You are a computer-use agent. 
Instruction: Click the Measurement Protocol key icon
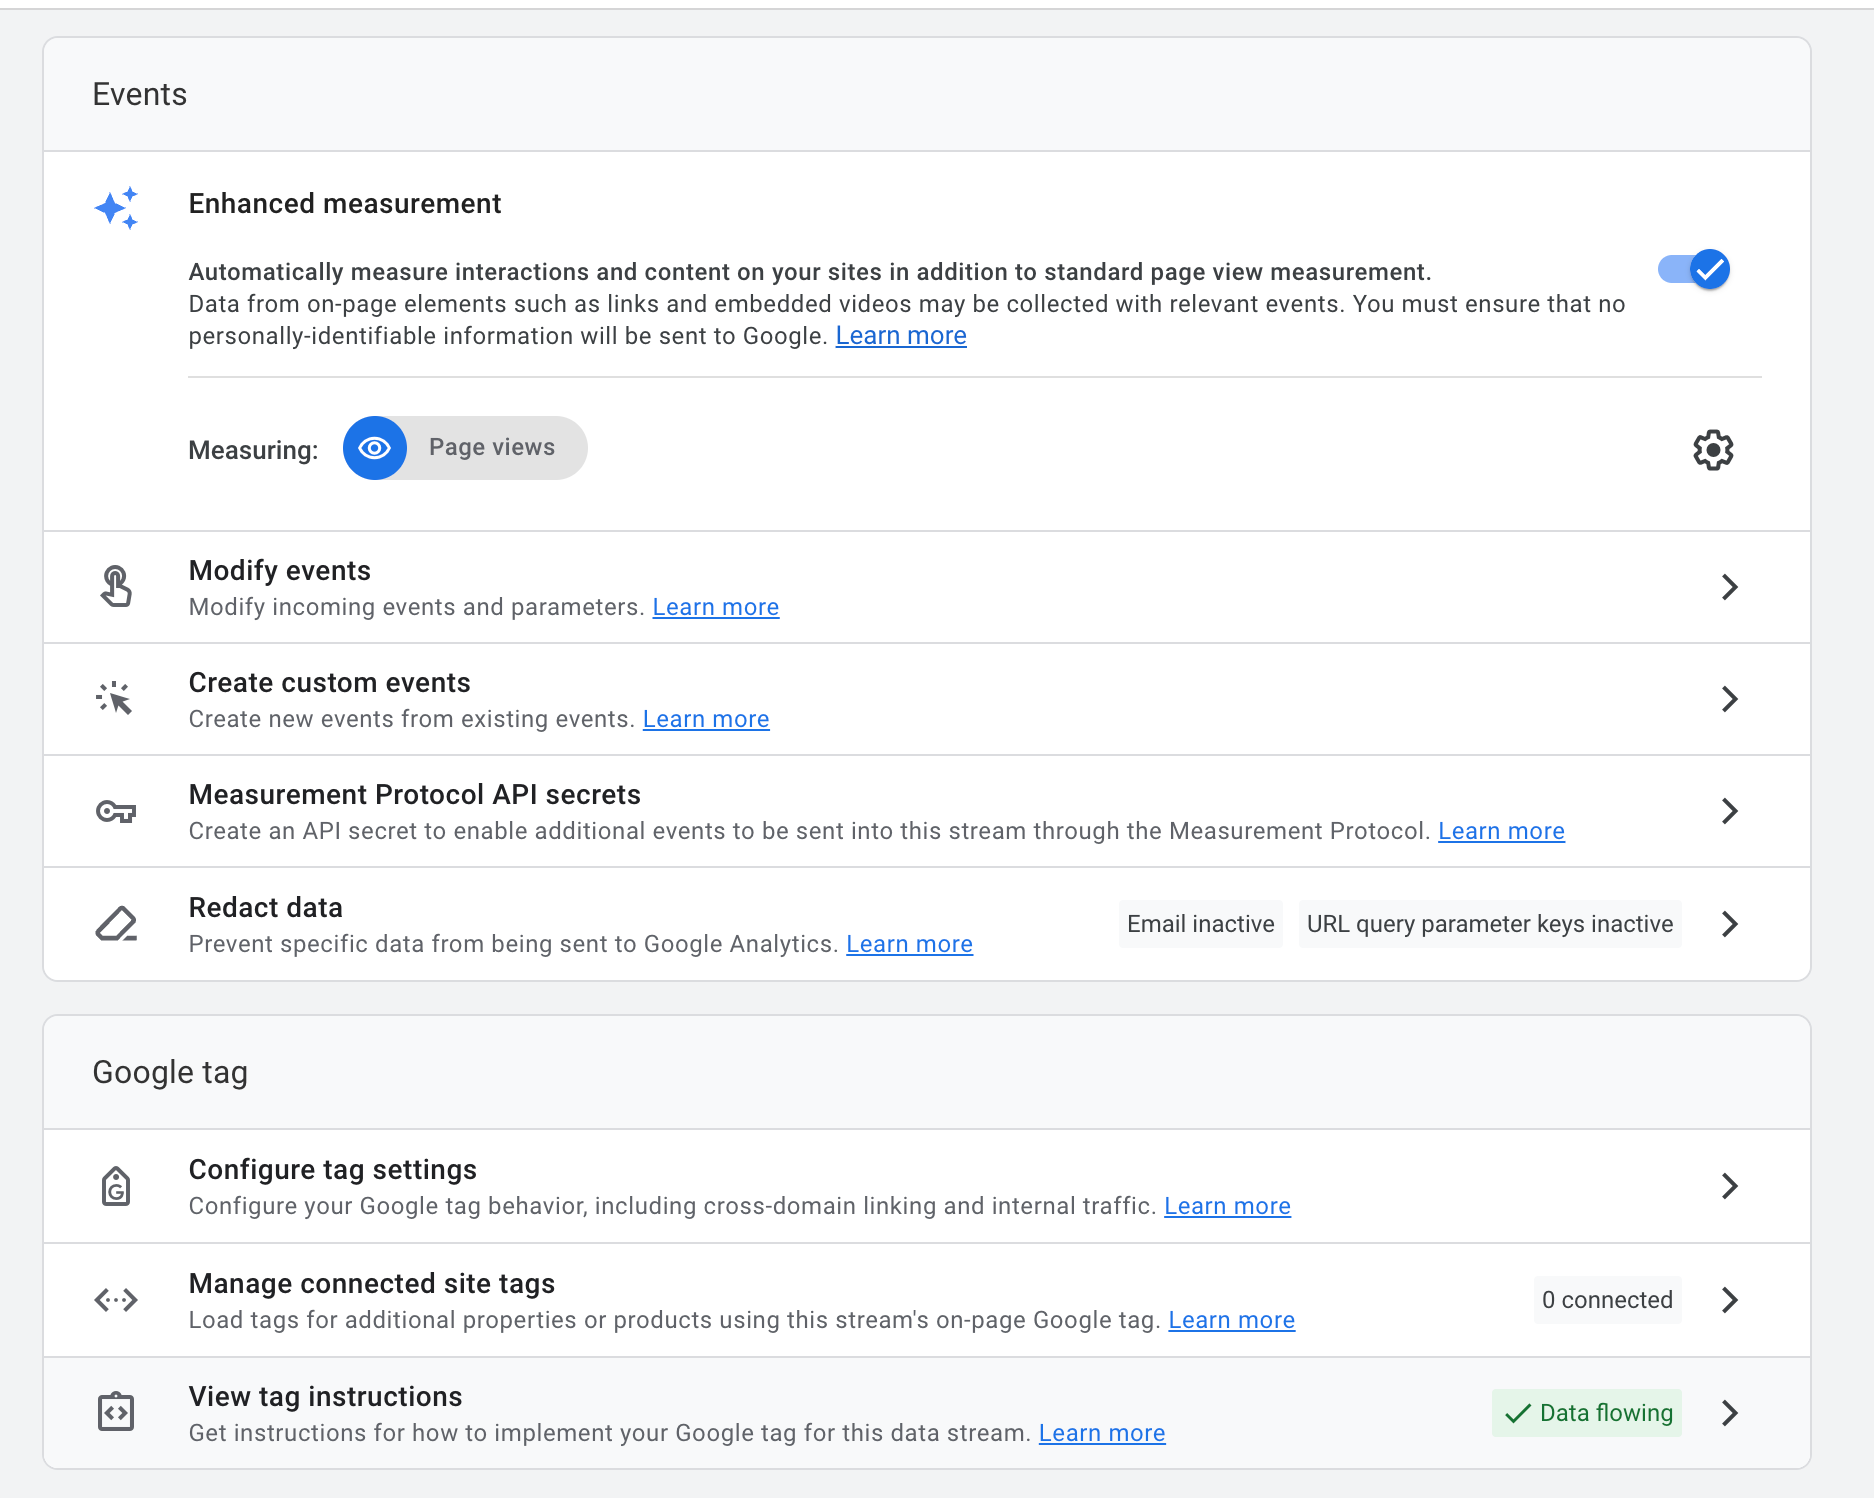pos(116,811)
